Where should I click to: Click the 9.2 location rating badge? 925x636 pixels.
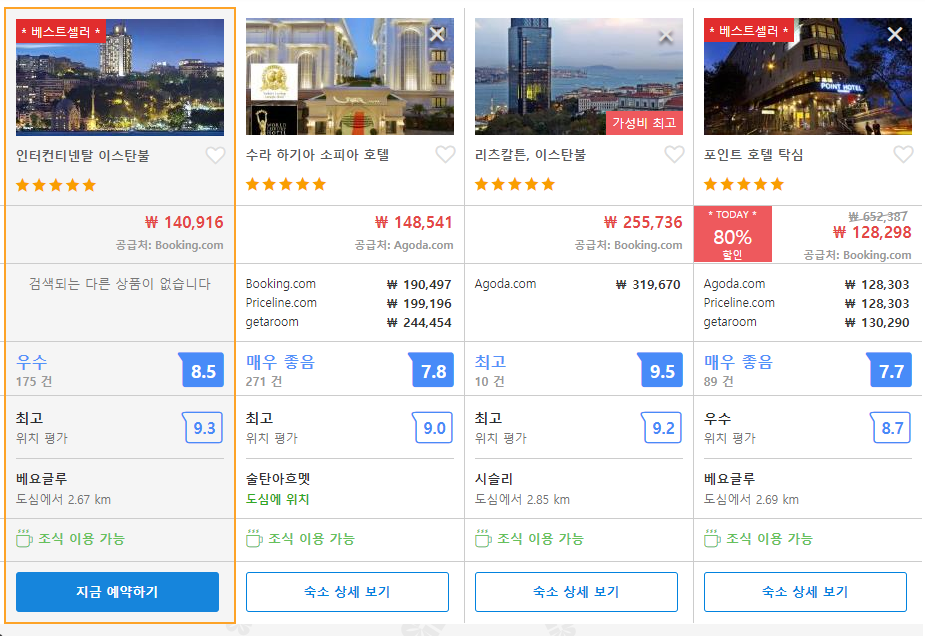click(x=662, y=428)
